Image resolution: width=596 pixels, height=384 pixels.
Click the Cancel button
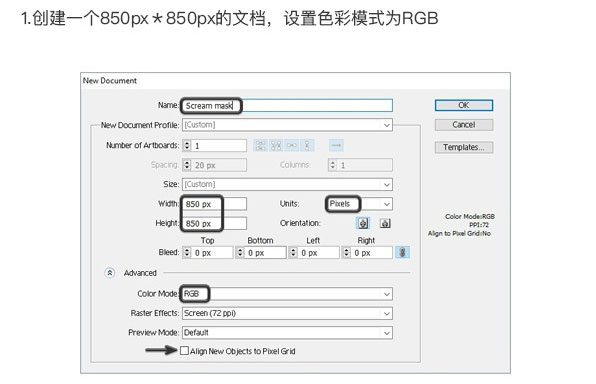tap(464, 125)
